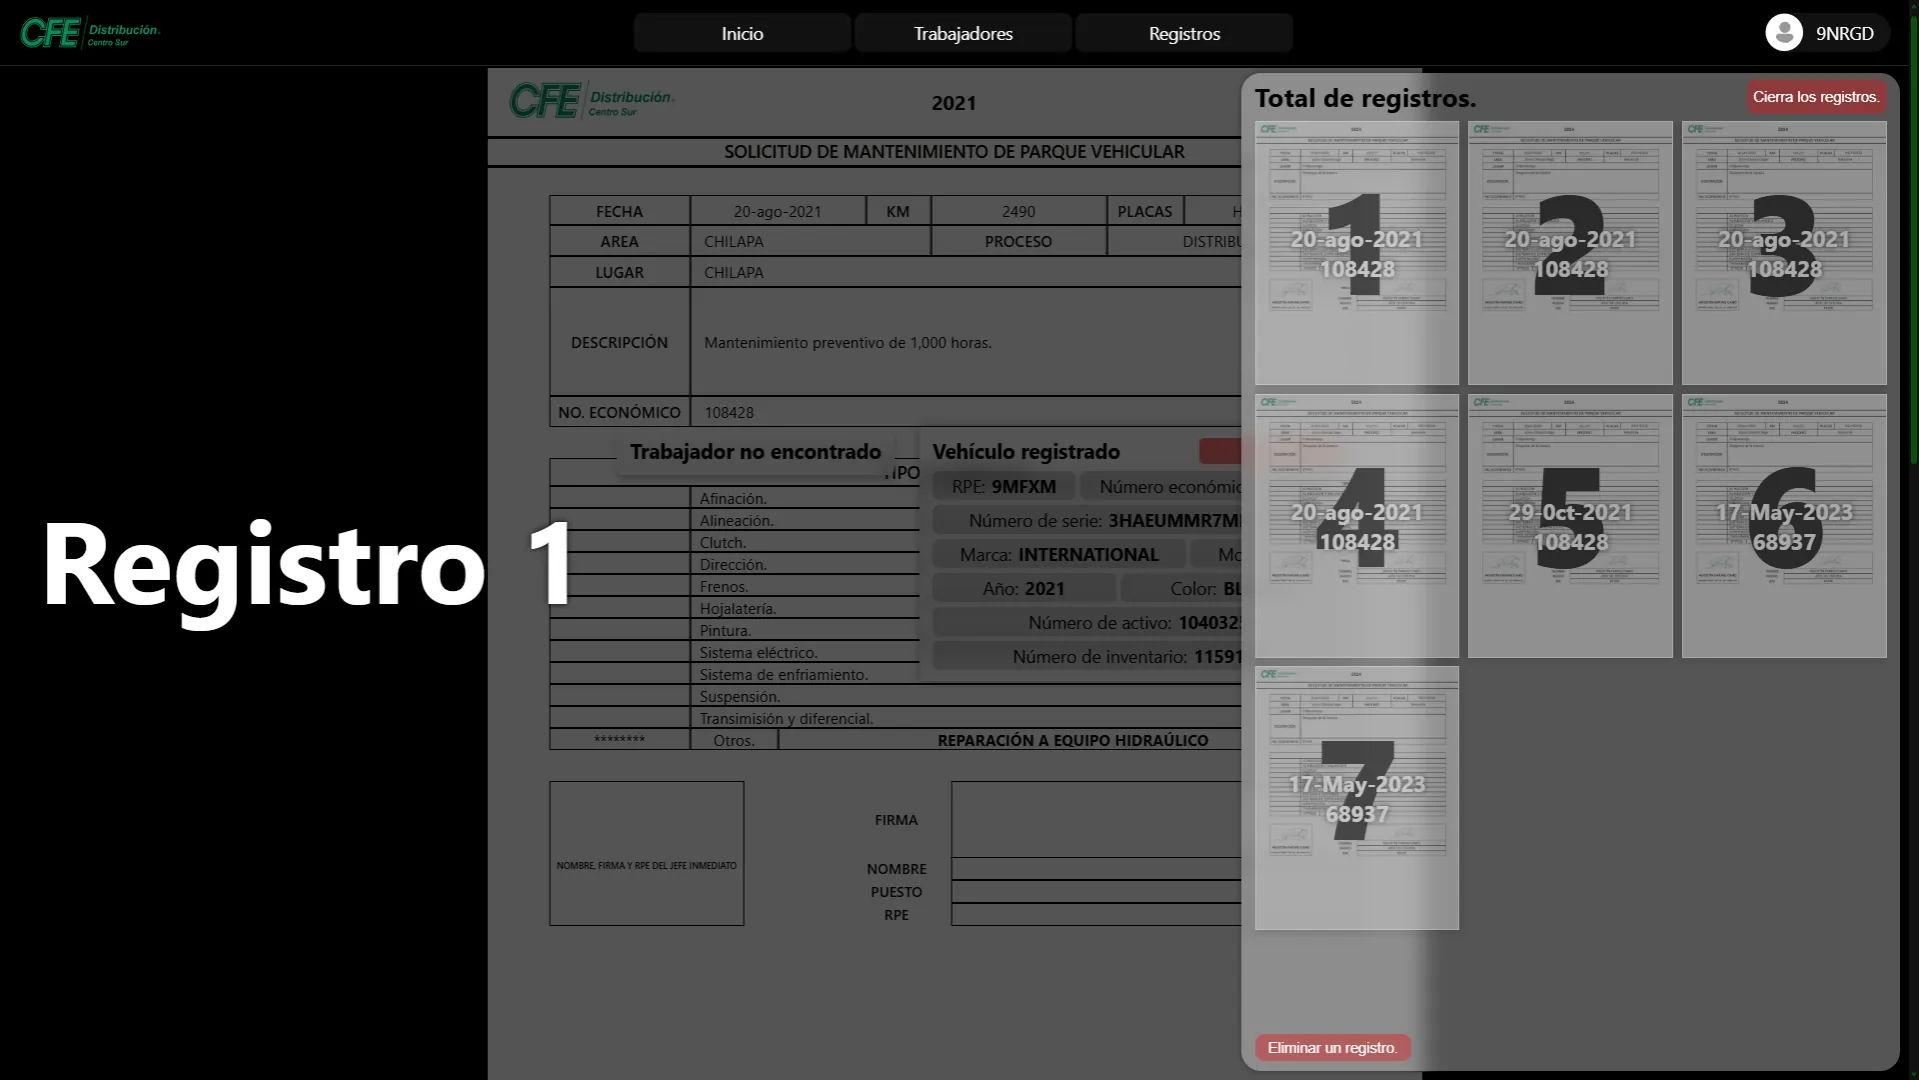Click the Año: 2021 field

(x=1023, y=589)
